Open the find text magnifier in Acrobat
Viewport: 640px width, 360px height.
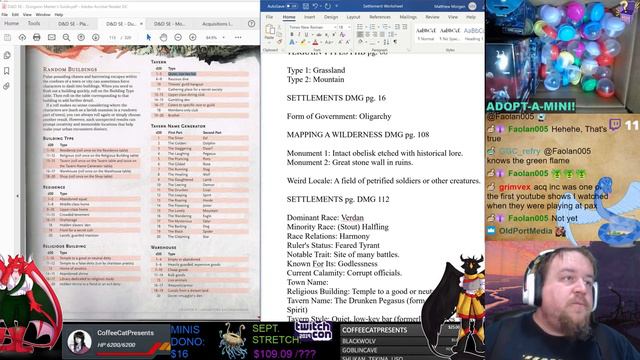point(66,37)
